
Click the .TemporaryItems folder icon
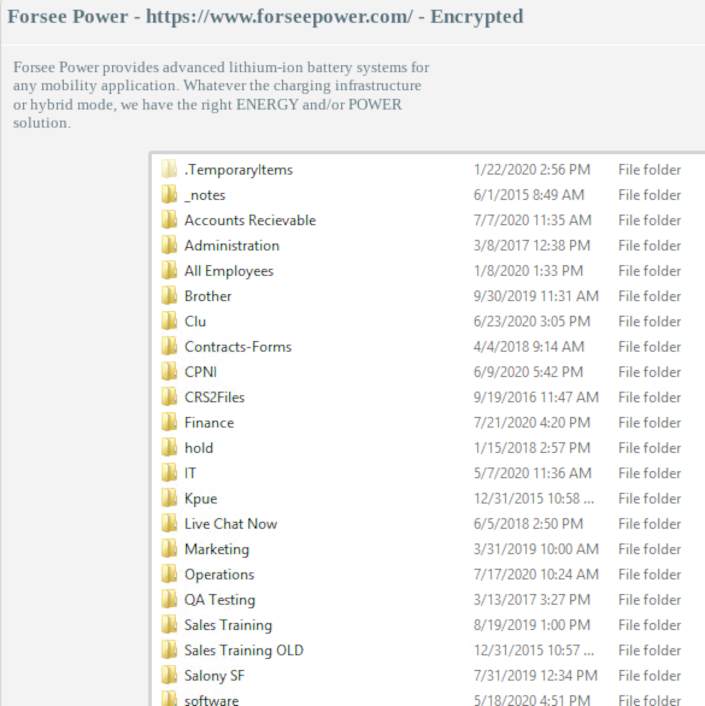[169, 170]
